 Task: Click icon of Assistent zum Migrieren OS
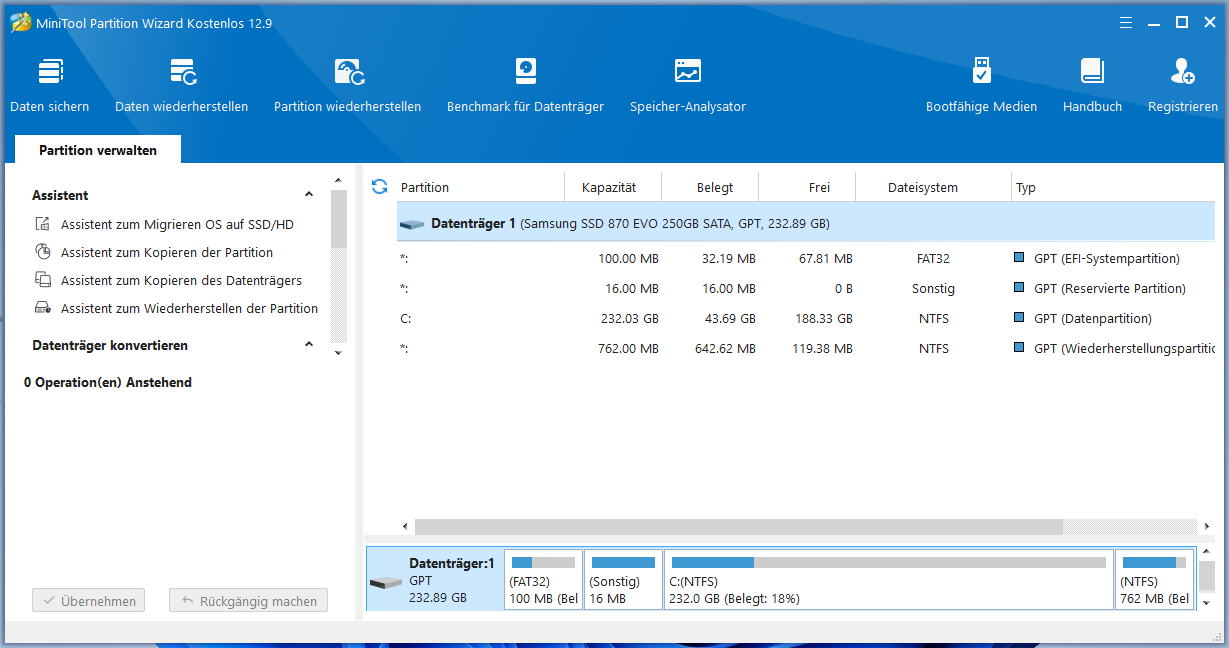pyautogui.click(x=43, y=224)
